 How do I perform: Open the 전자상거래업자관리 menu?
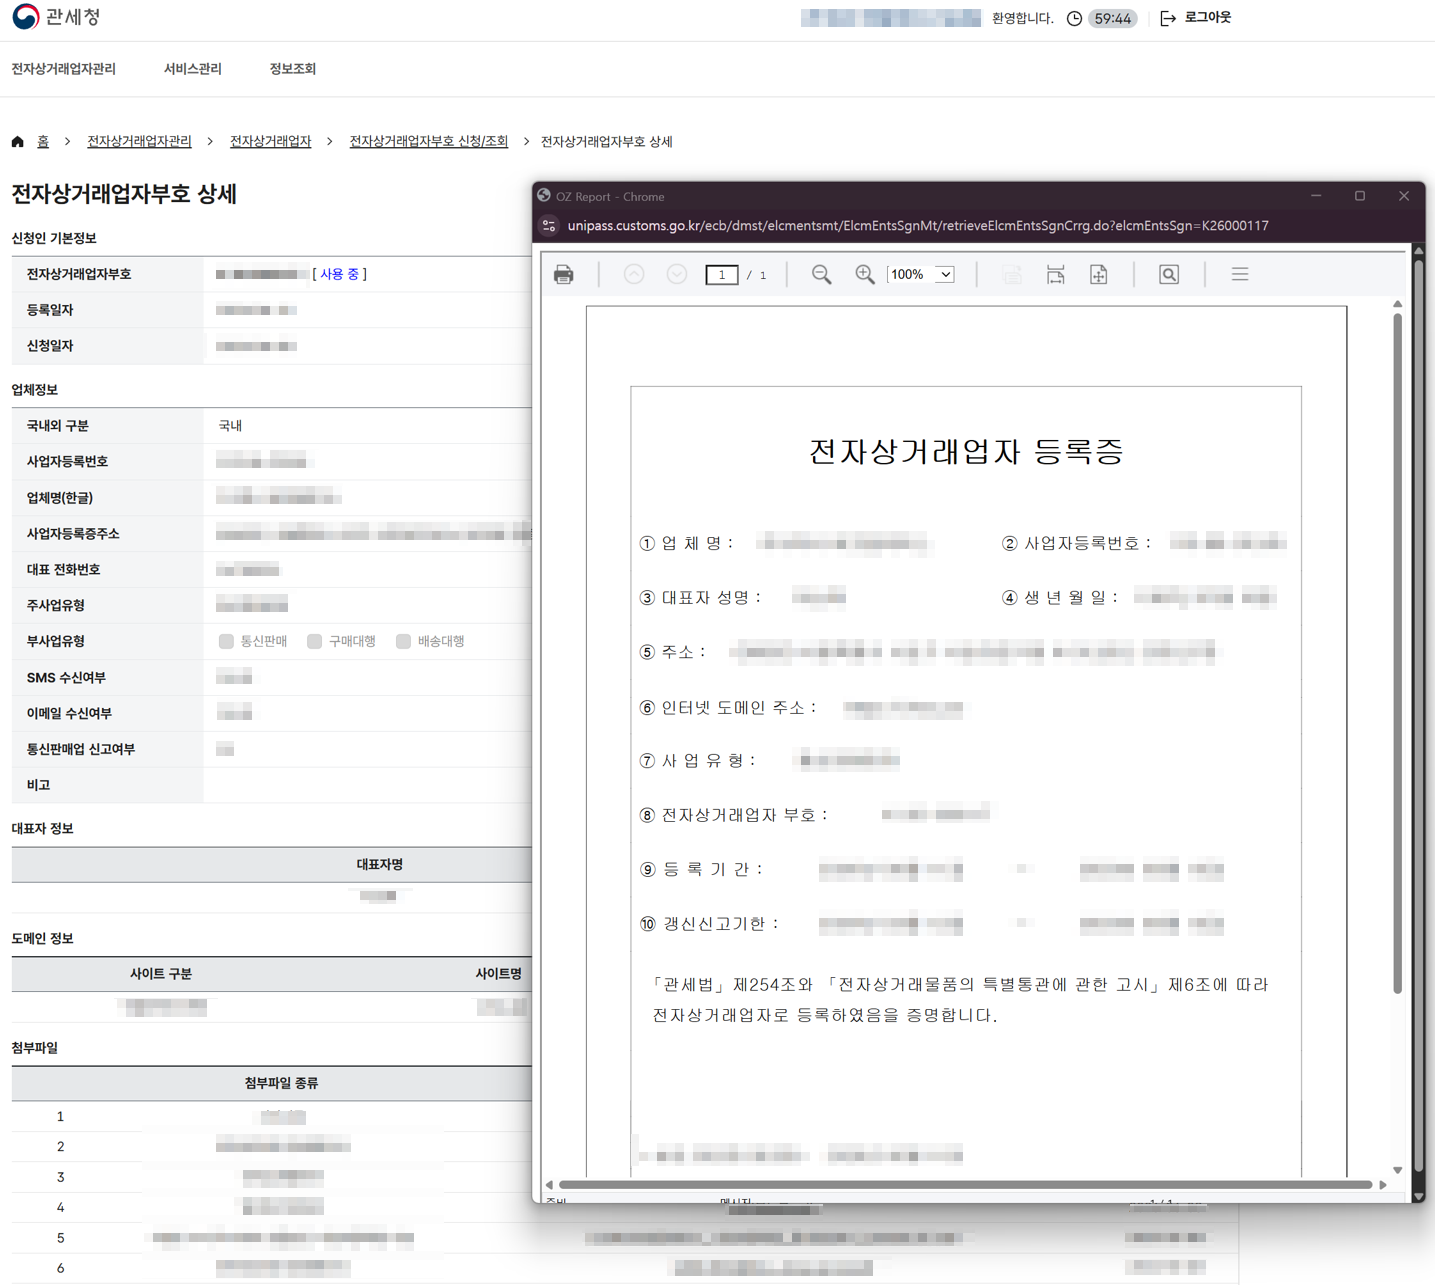click(x=64, y=69)
